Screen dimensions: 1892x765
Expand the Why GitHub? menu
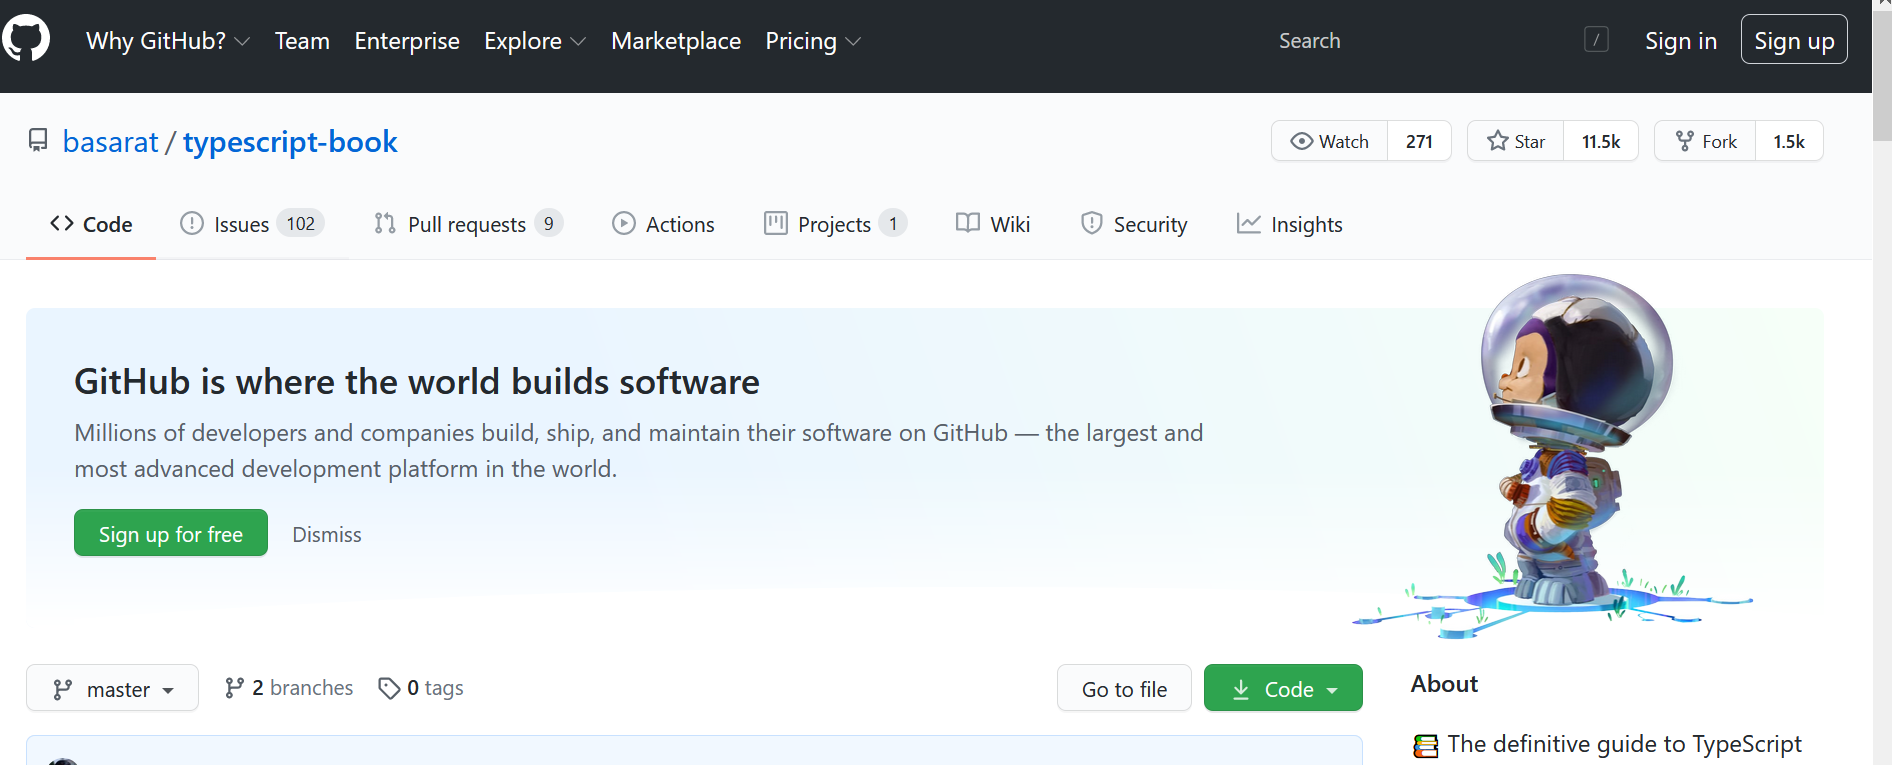[x=167, y=41]
